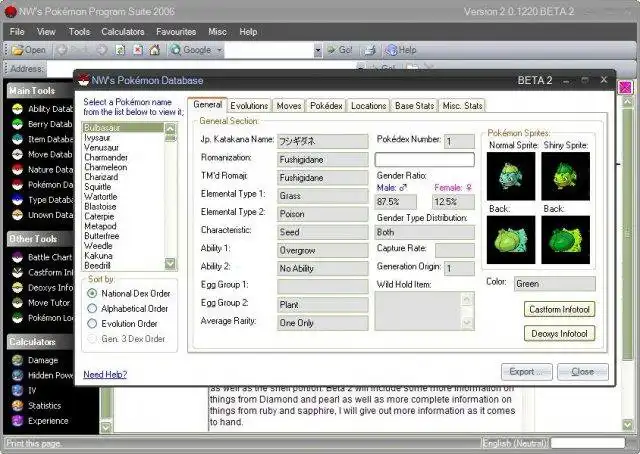Select Gen. 3 Dex Order radio button
This screenshot has width=640, height=454.
(92, 339)
